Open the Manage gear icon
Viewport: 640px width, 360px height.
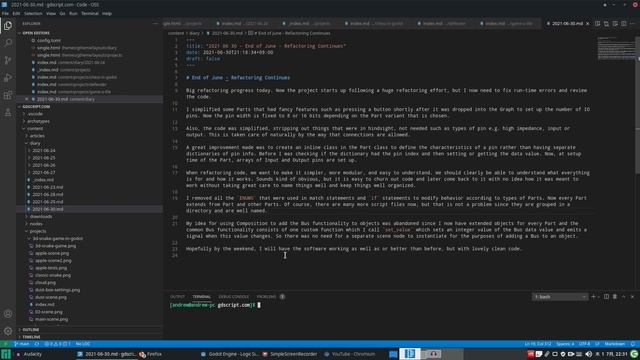[8, 331]
